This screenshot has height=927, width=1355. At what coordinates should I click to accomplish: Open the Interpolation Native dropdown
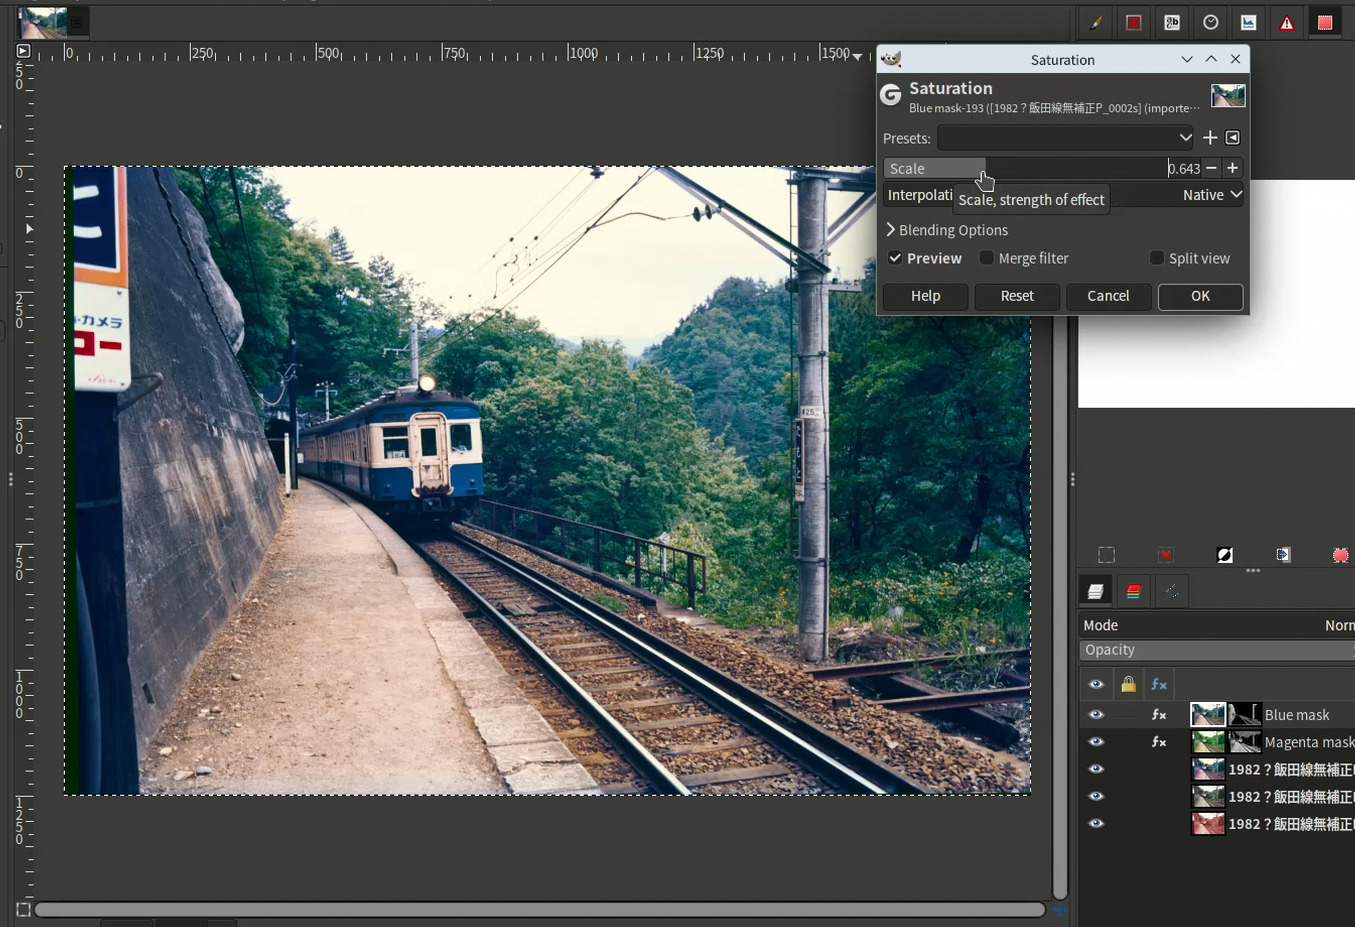coord(1211,195)
